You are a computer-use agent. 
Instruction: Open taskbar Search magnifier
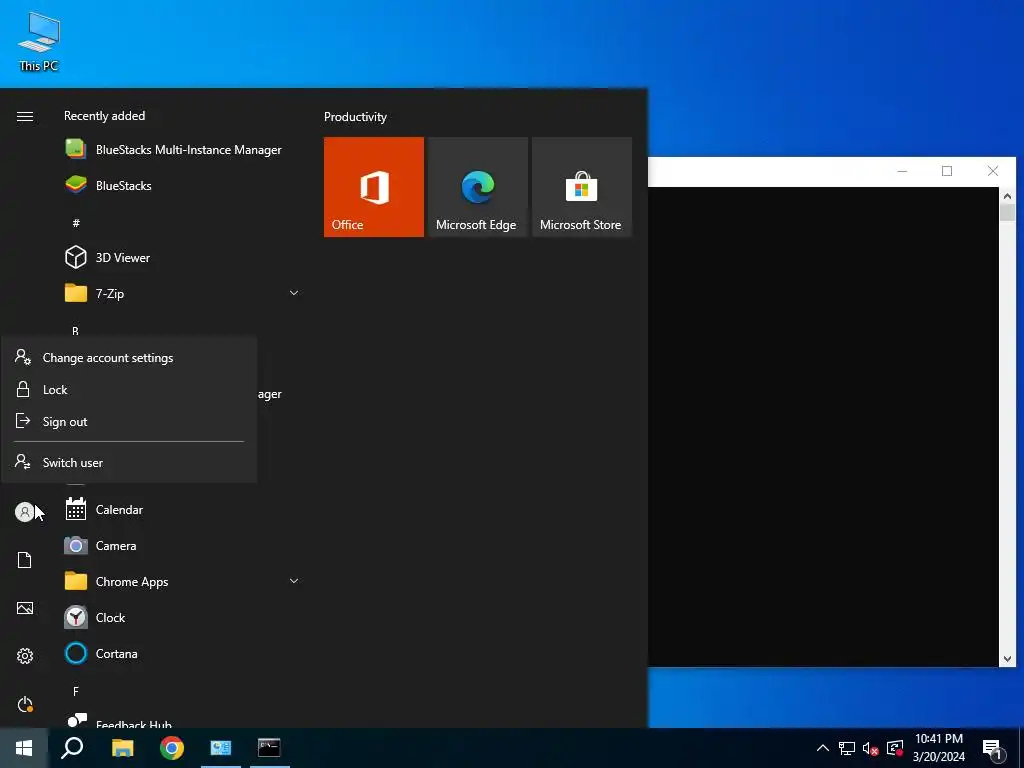pos(72,748)
